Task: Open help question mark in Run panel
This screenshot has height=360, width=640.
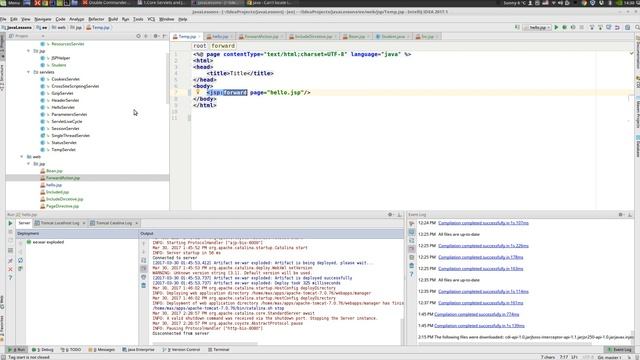Action: click(11, 278)
